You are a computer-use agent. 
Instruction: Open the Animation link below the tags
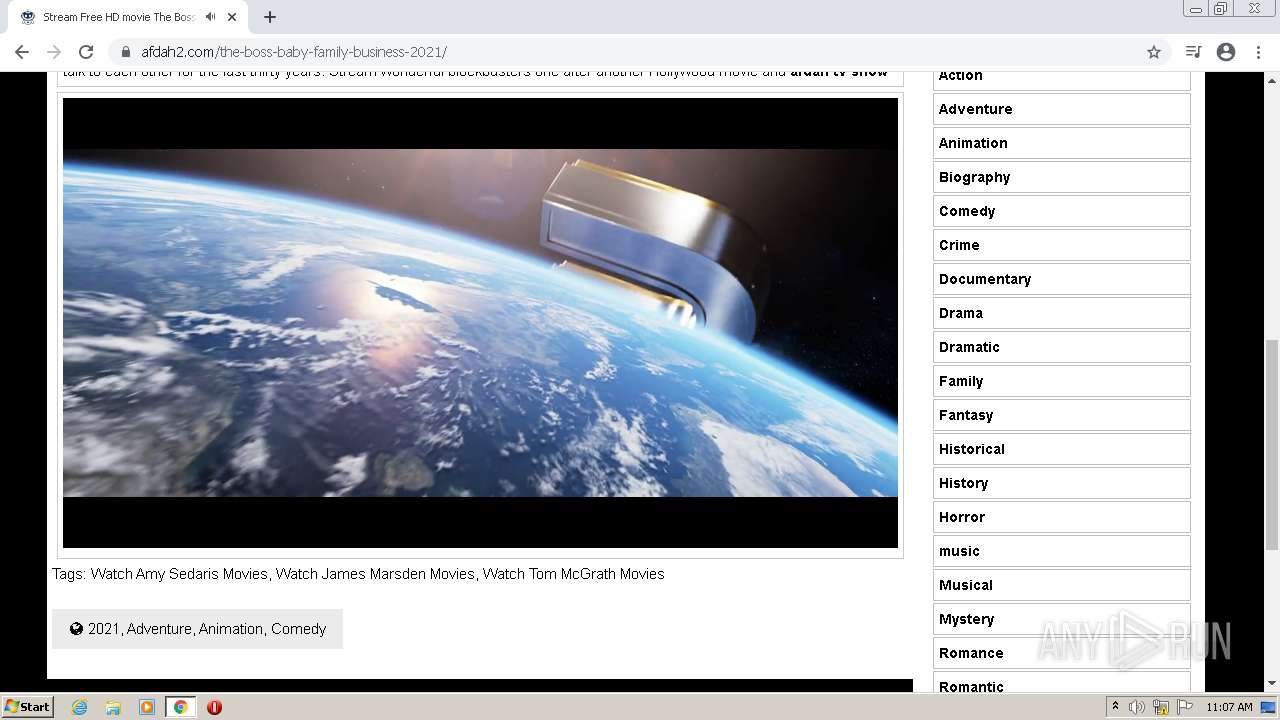coord(231,629)
